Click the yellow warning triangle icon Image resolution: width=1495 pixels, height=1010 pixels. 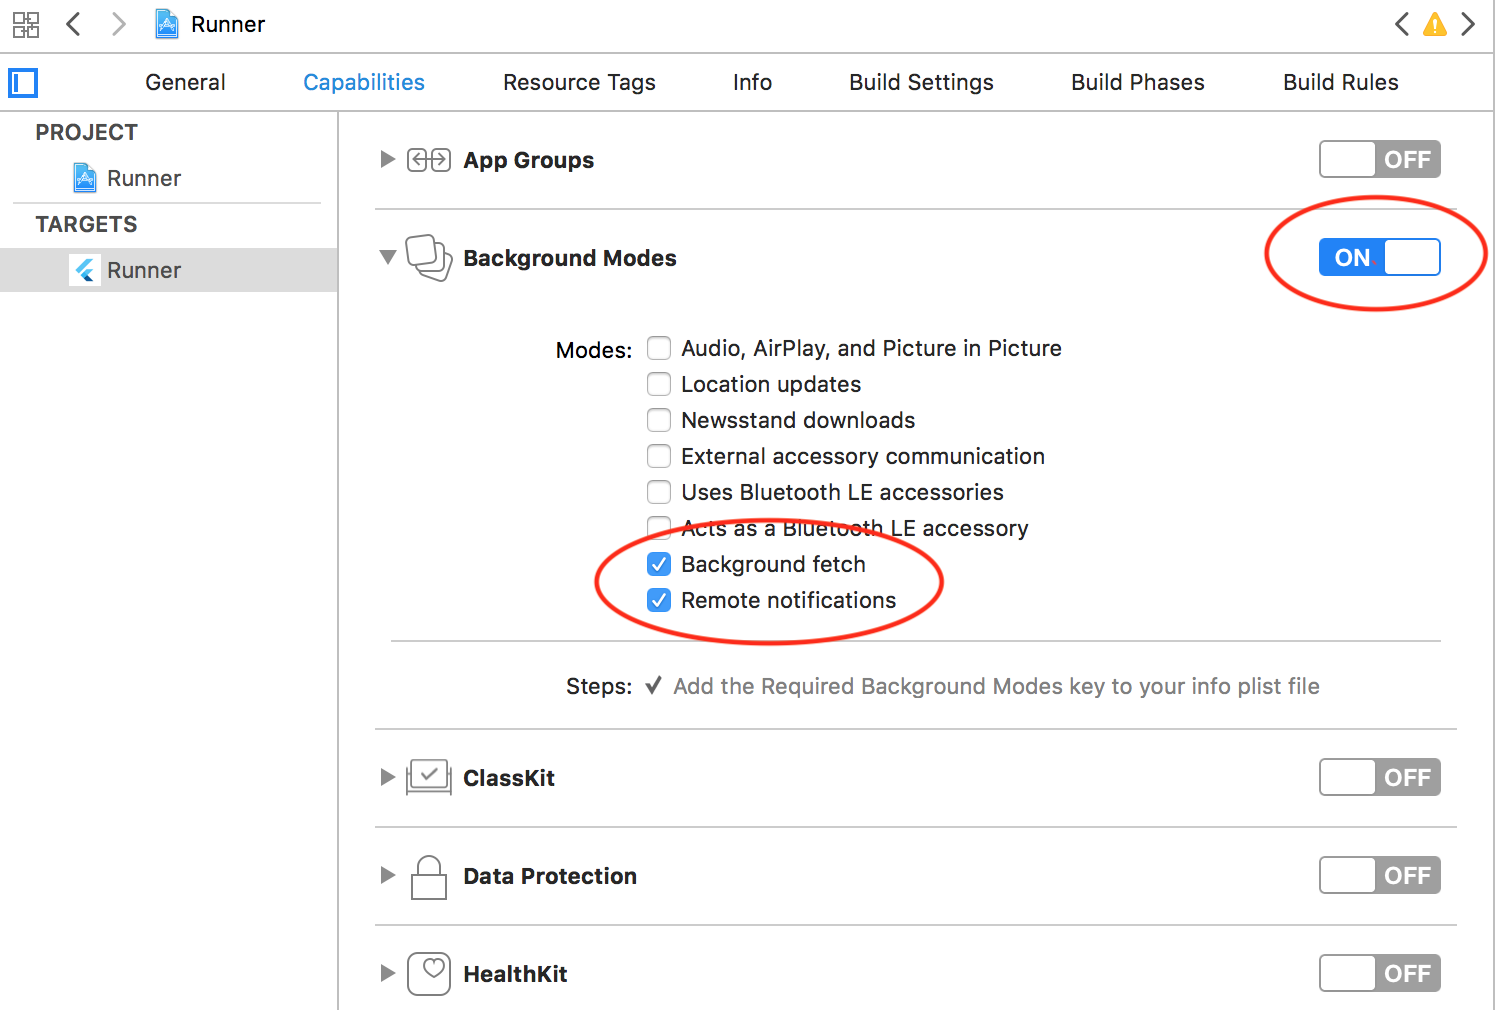point(1435,24)
